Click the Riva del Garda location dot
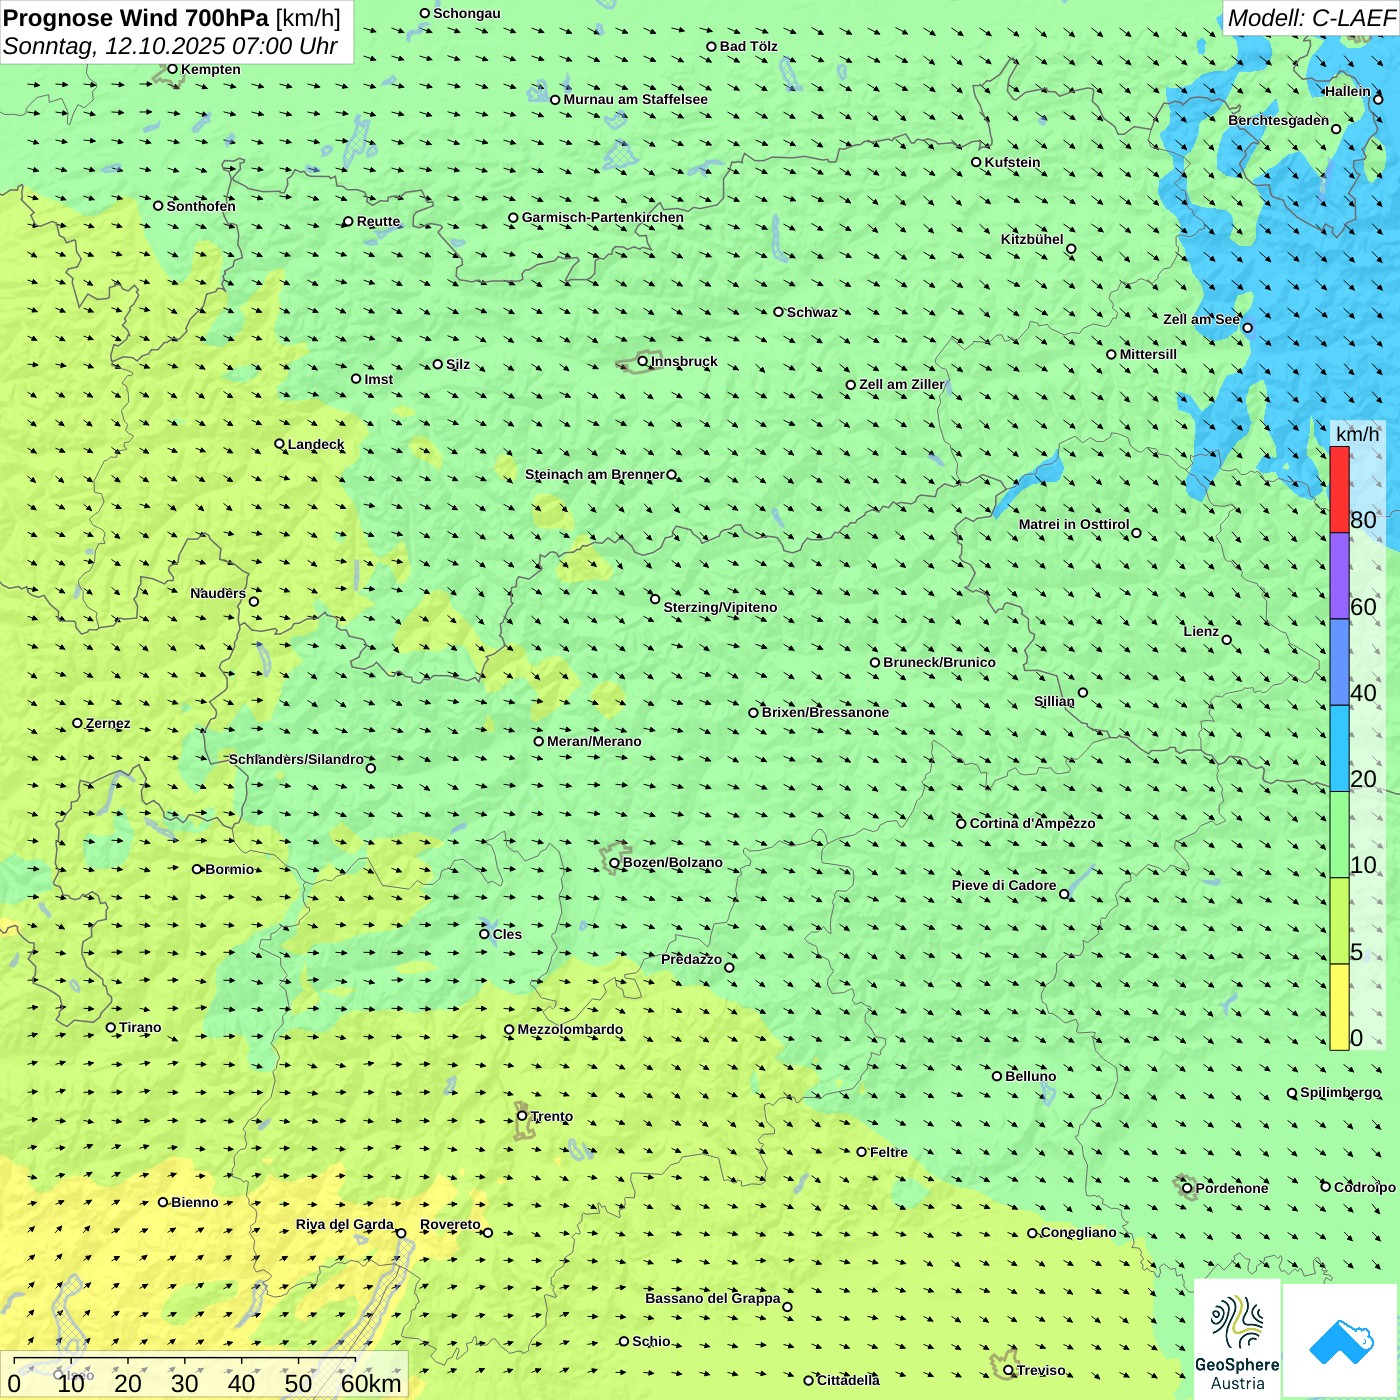This screenshot has width=1400, height=1400. click(401, 1233)
